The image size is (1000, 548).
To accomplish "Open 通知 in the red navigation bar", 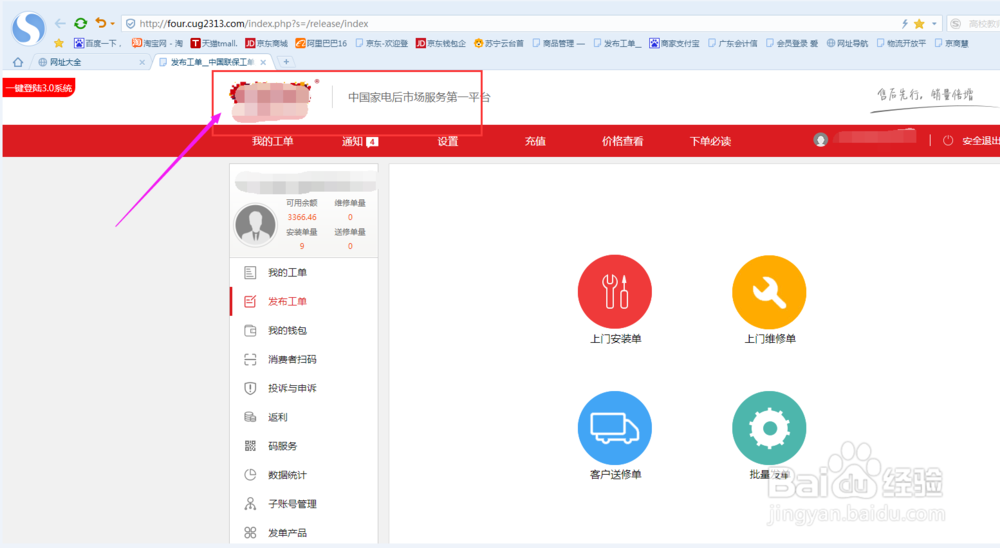I will coord(352,141).
